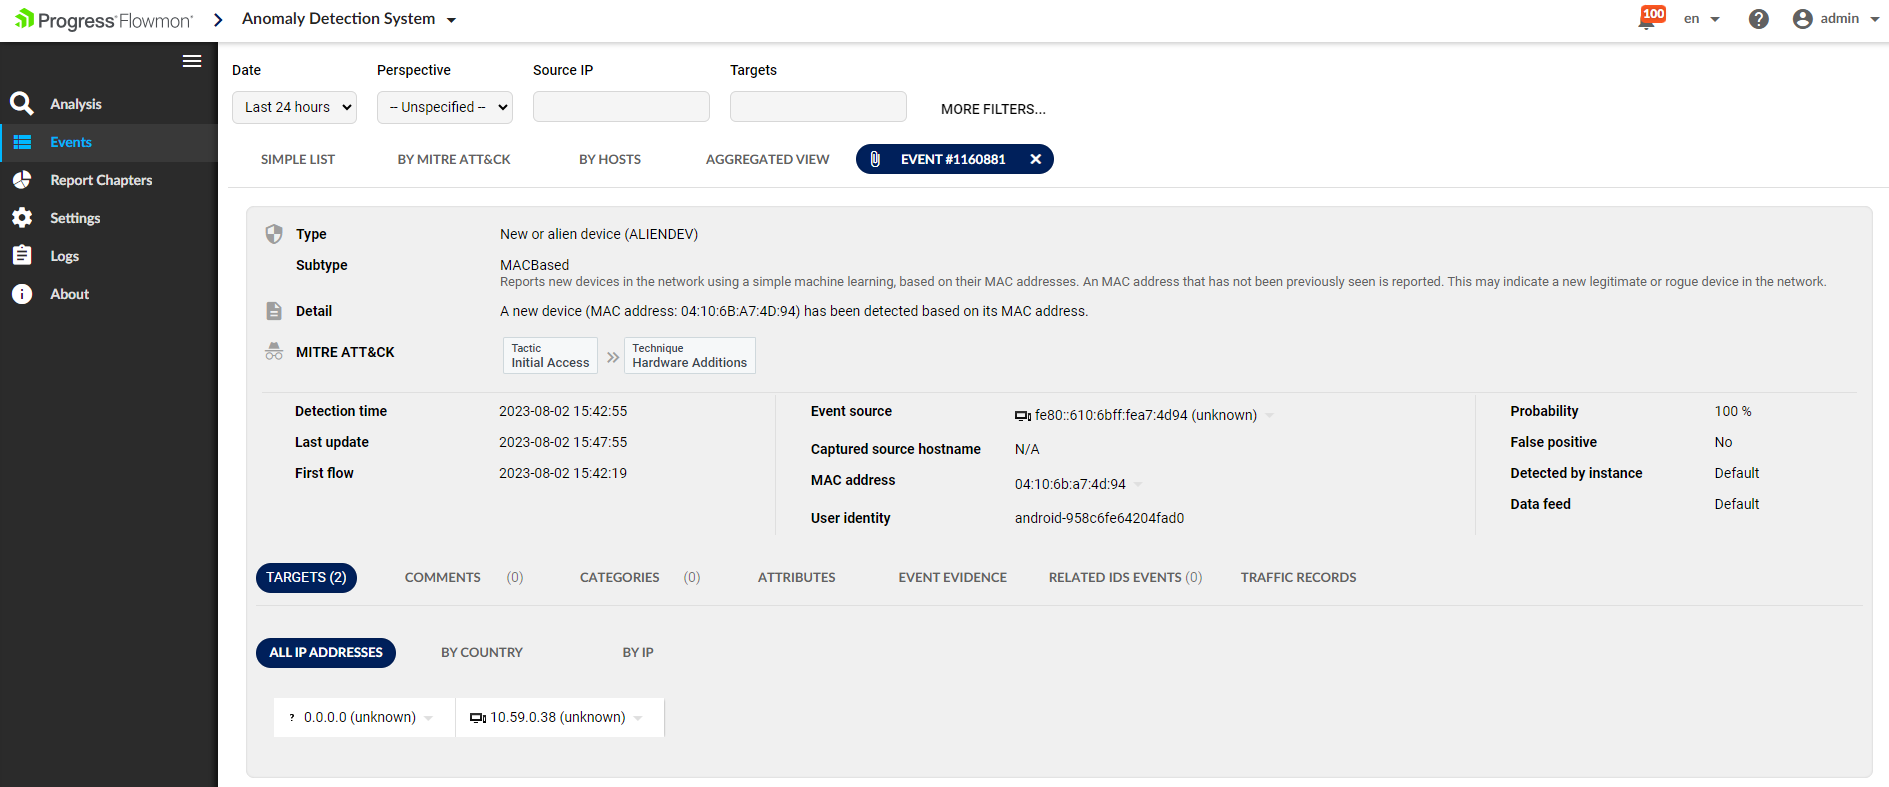
Task: Click More Filters link
Action: point(993,109)
